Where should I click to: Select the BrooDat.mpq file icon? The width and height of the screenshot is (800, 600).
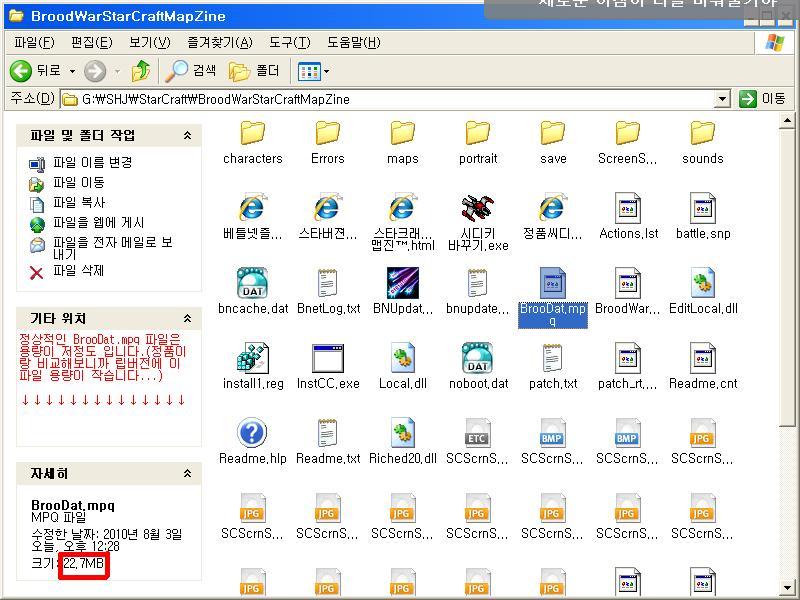pos(552,283)
